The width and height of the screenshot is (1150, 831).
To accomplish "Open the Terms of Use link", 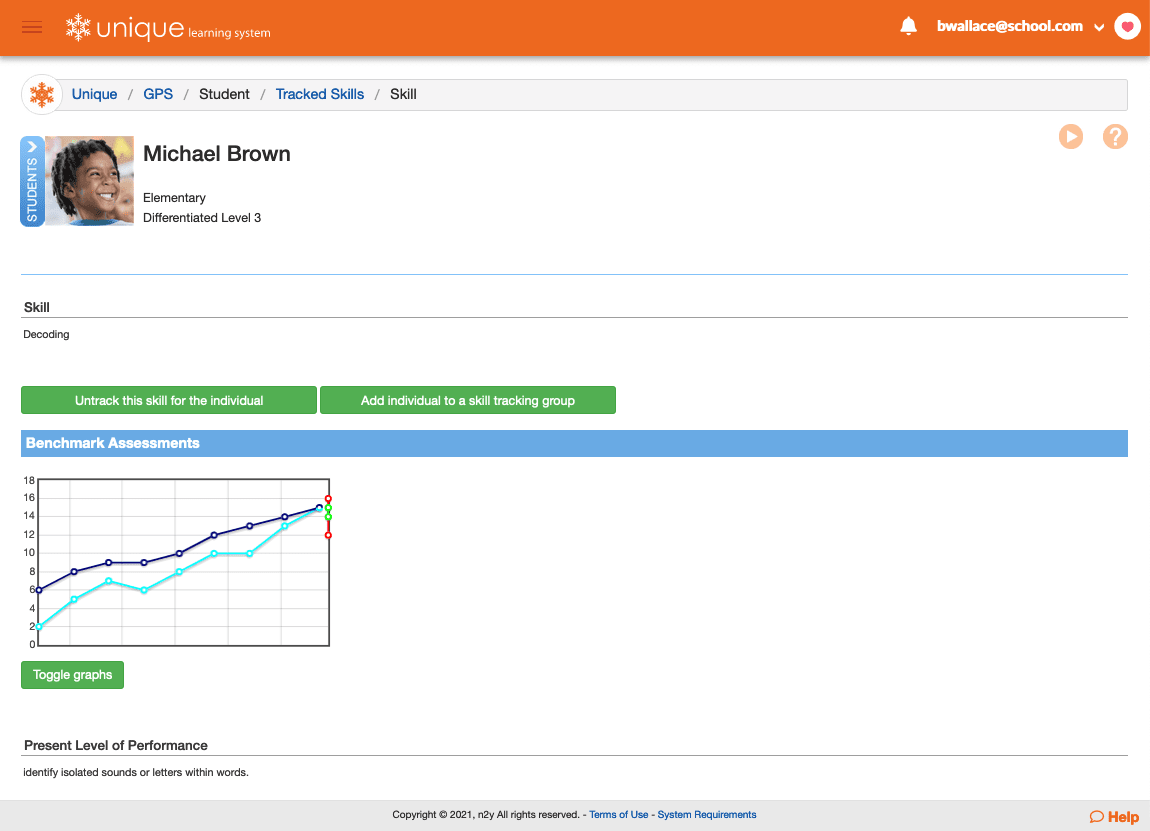I will pyautogui.click(x=618, y=815).
